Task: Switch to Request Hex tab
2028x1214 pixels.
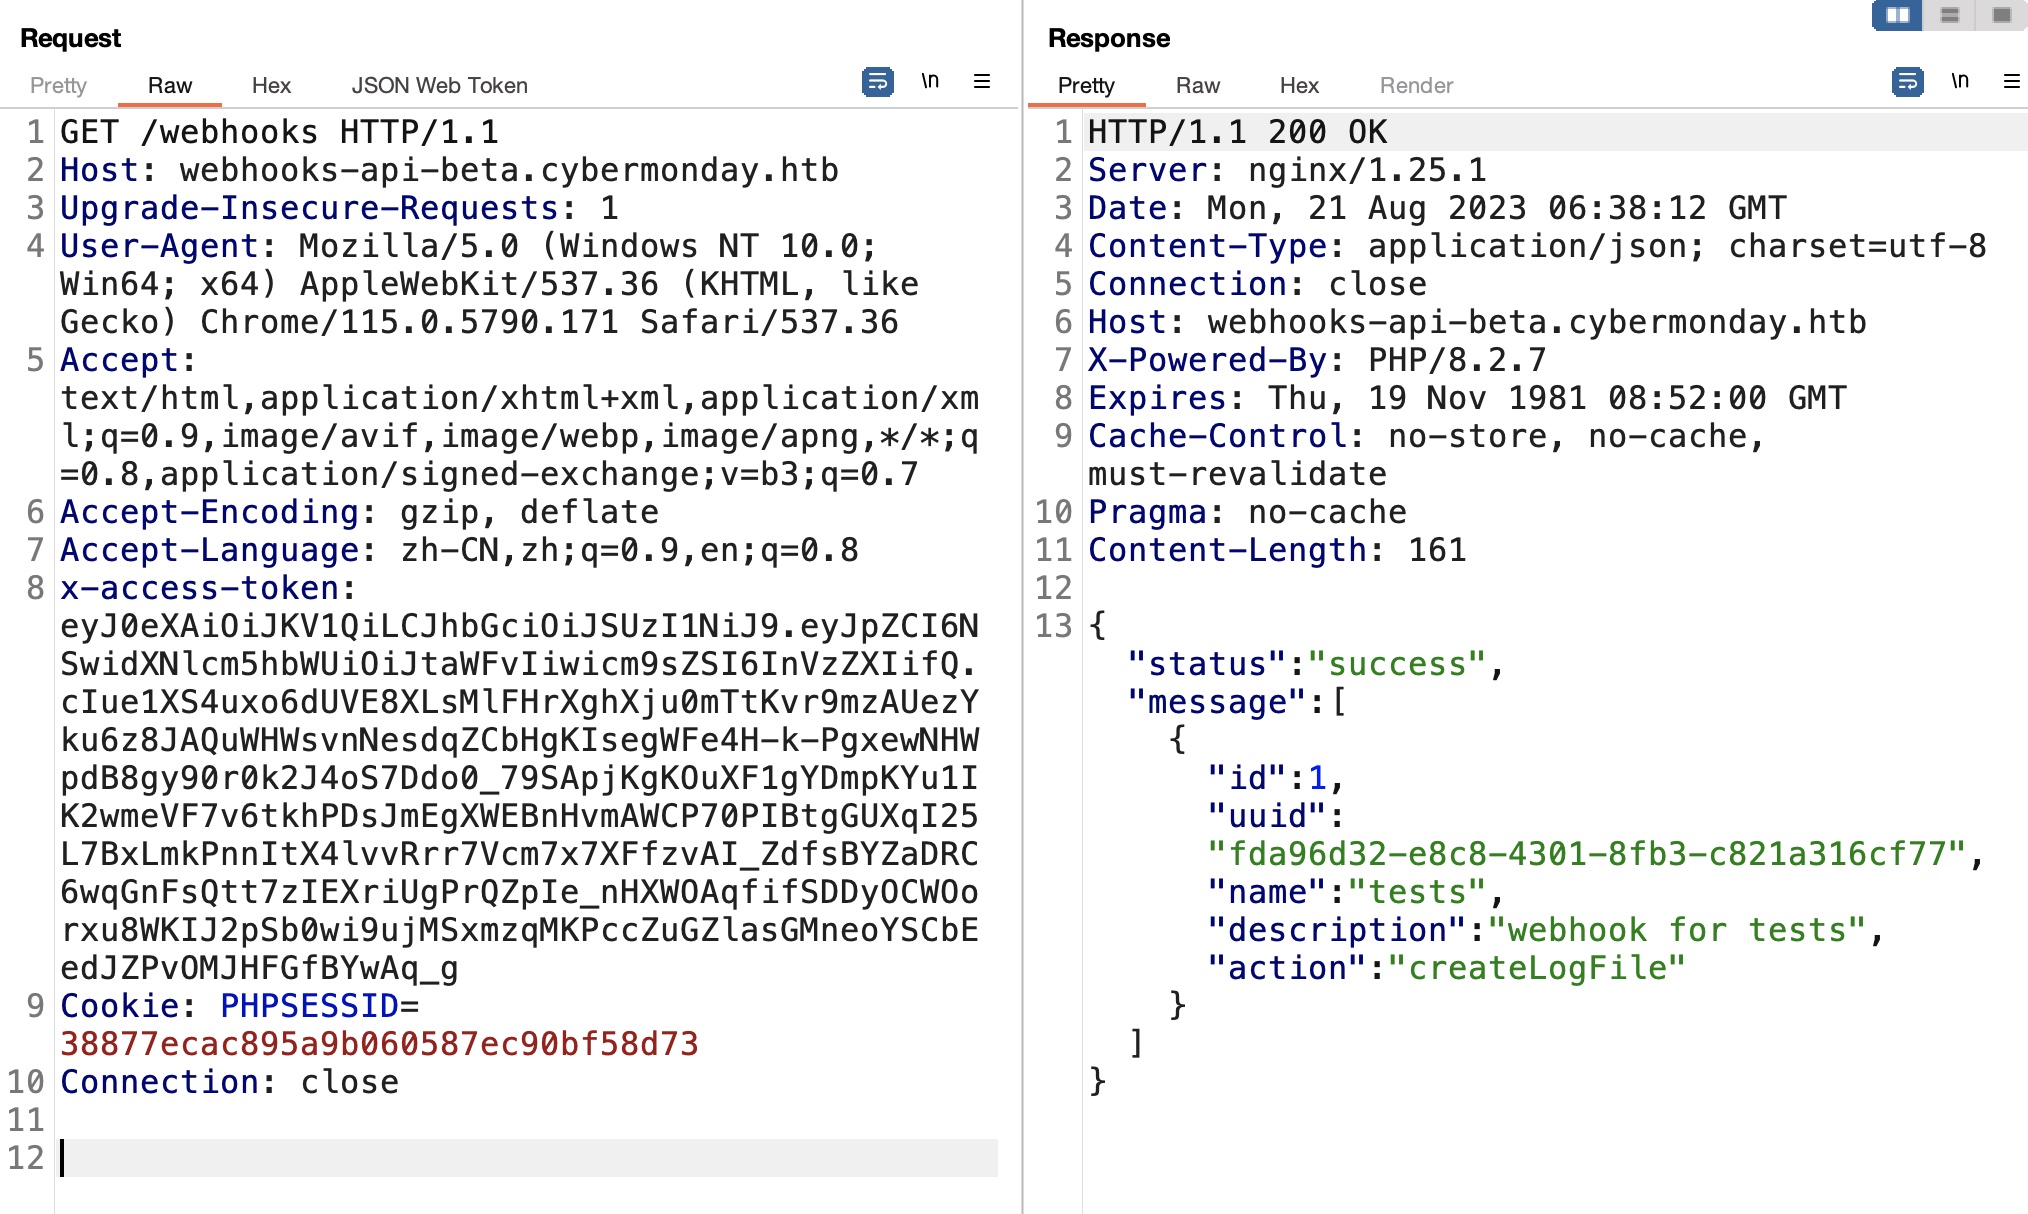Action: [271, 85]
